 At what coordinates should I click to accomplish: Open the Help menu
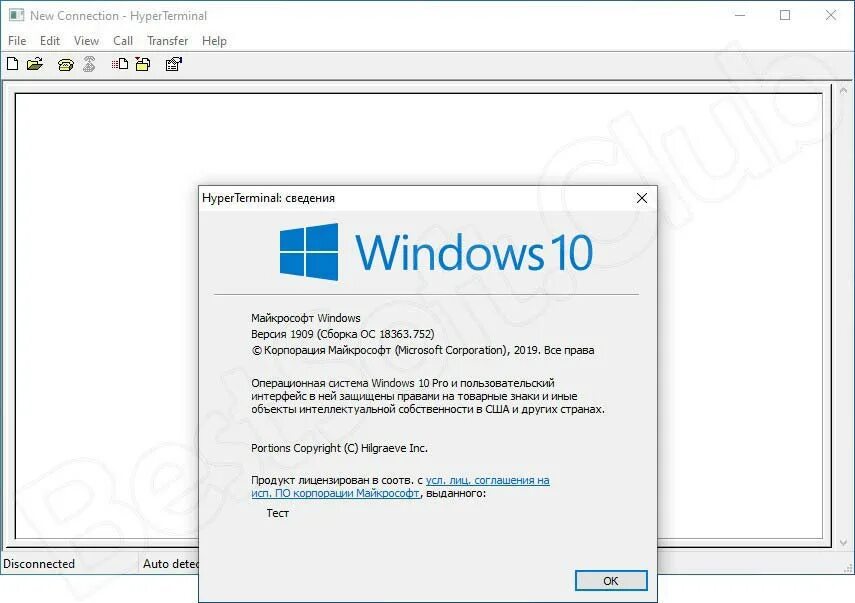click(214, 41)
